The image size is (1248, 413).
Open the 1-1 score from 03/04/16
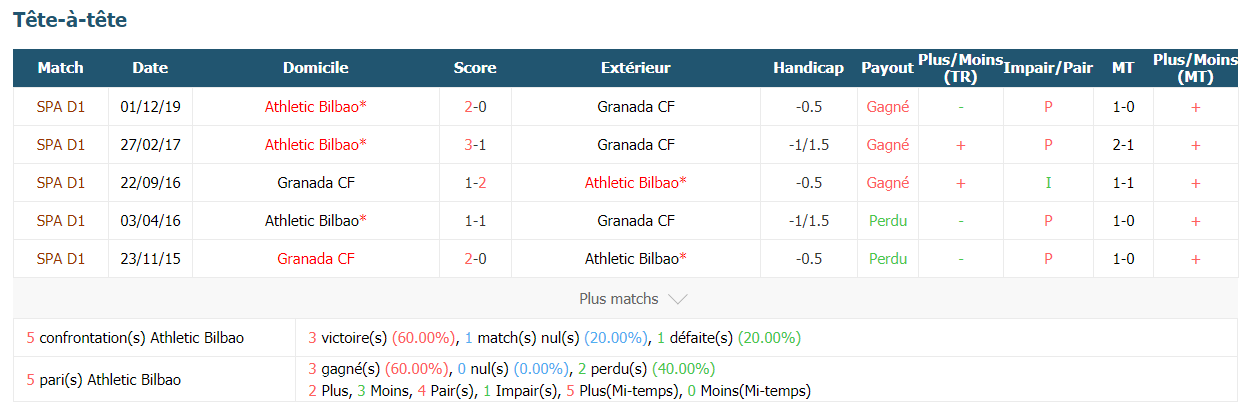click(475, 220)
